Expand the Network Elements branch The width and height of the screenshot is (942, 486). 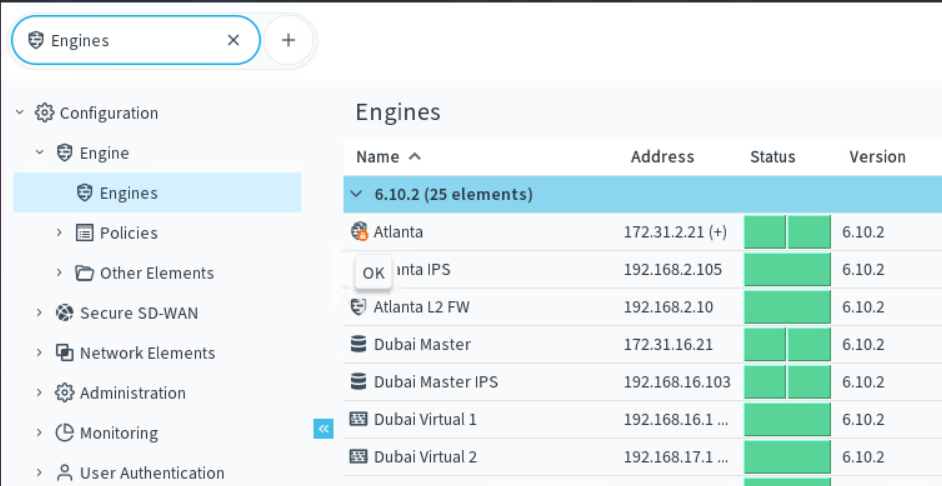(39, 353)
